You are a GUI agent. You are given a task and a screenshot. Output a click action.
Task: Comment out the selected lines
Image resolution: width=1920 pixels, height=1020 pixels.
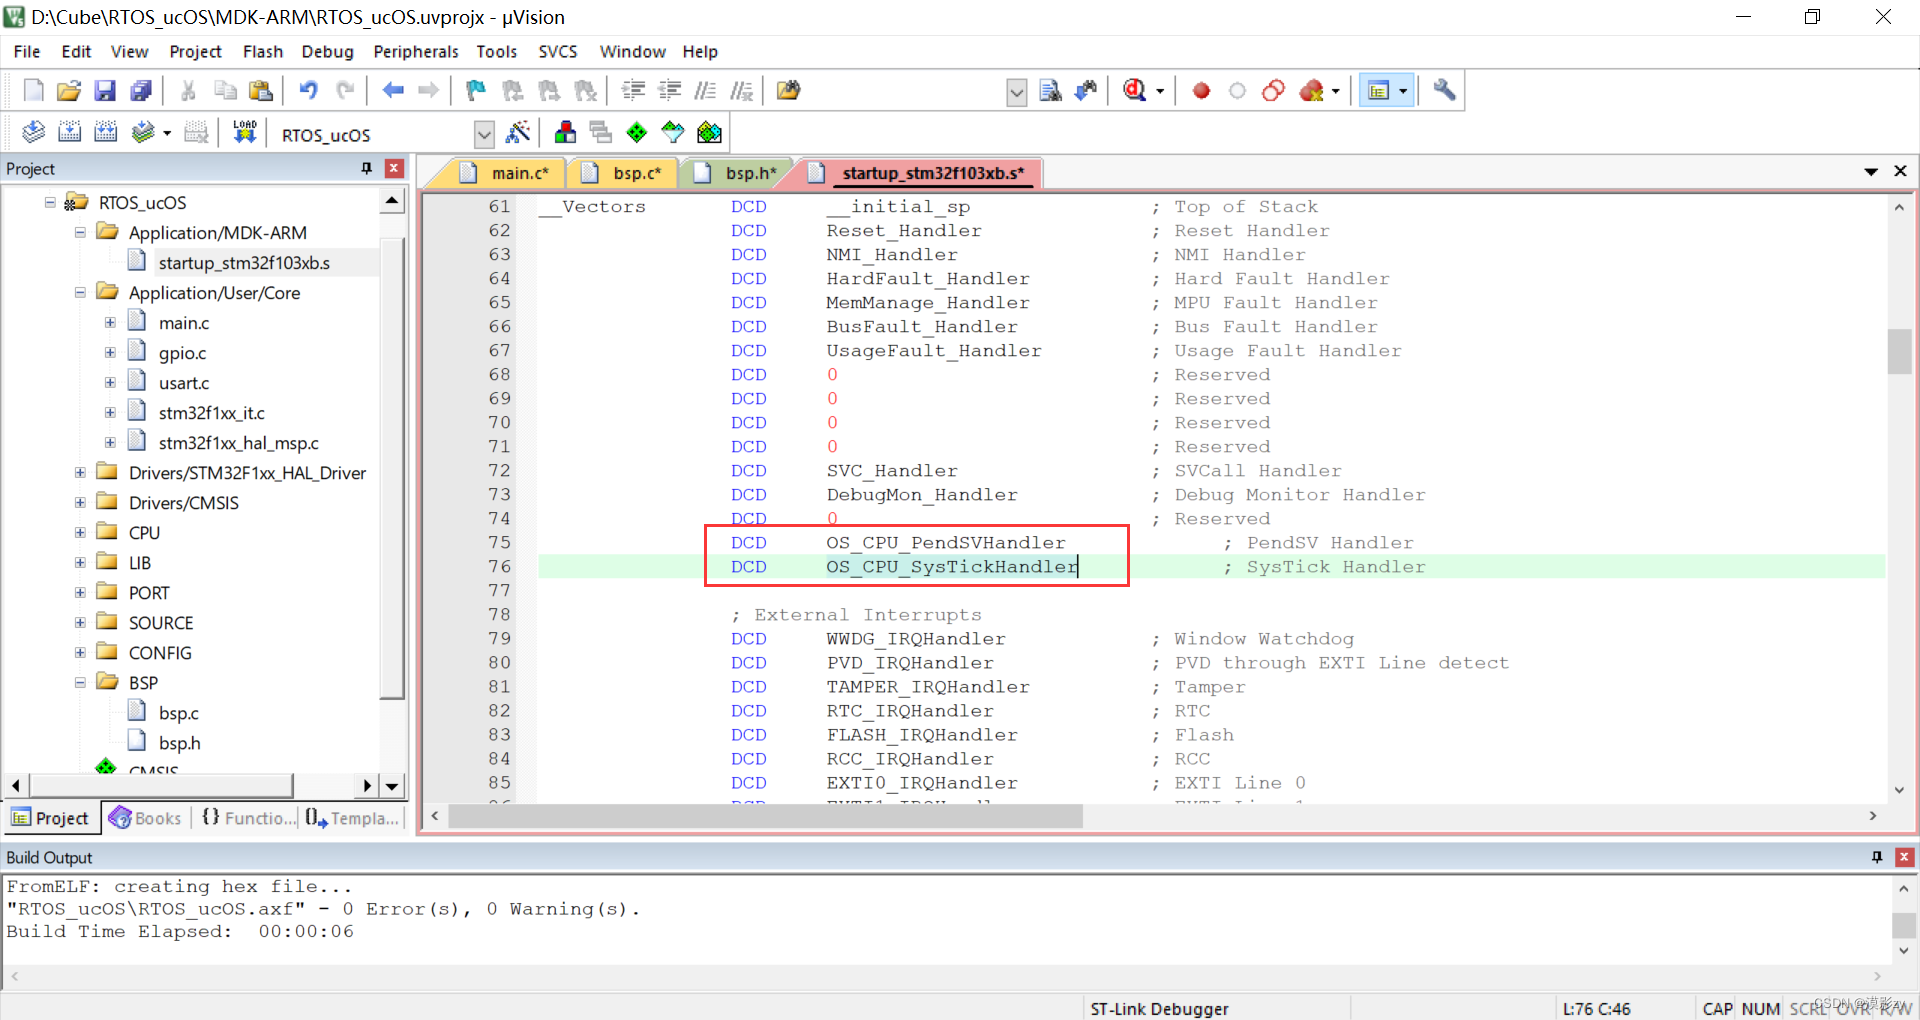705,91
